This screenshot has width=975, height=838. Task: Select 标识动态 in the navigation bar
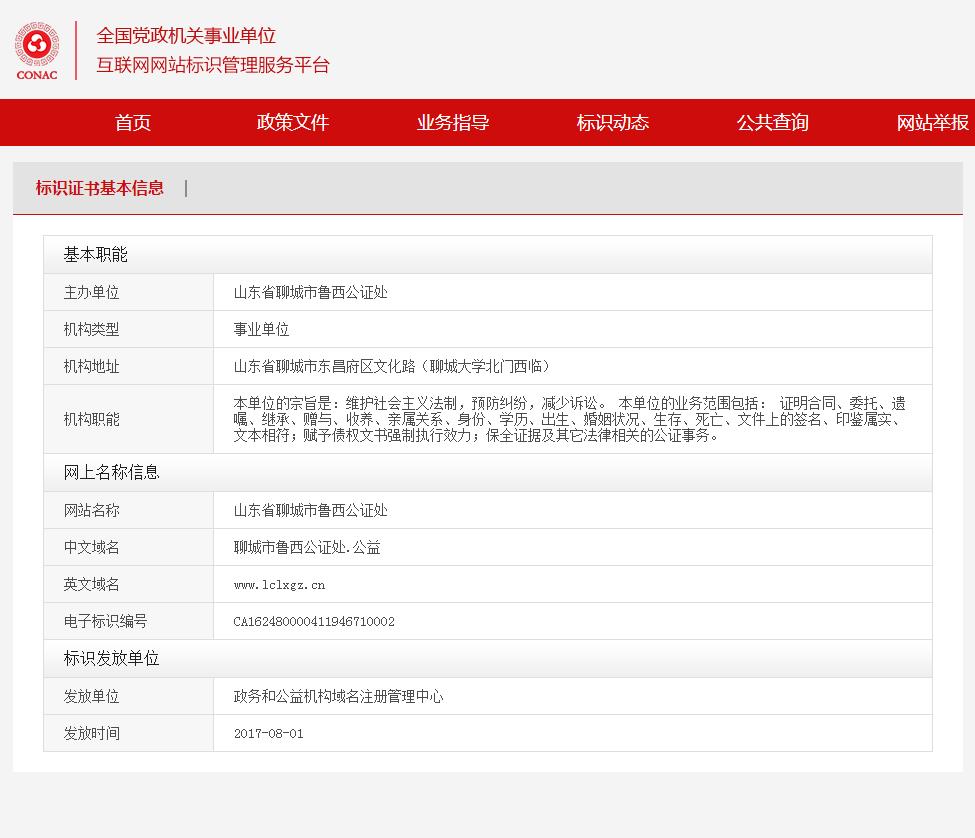612,122
